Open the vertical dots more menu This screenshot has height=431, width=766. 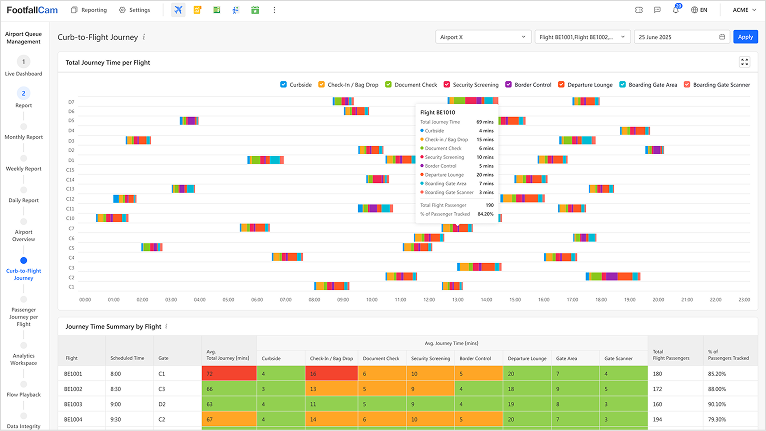coord(274,10)
